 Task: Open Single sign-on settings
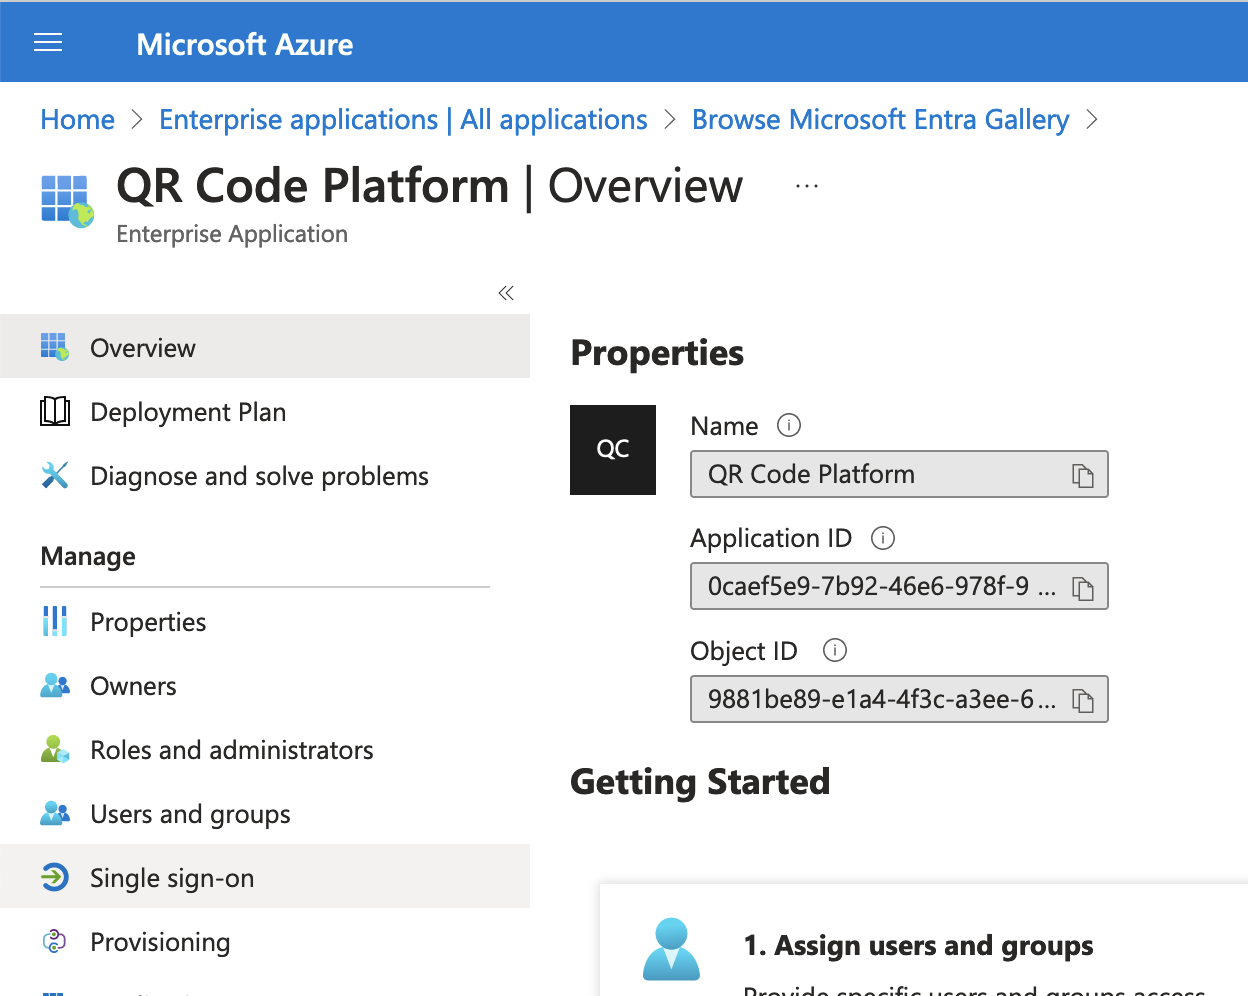point(265,876)
